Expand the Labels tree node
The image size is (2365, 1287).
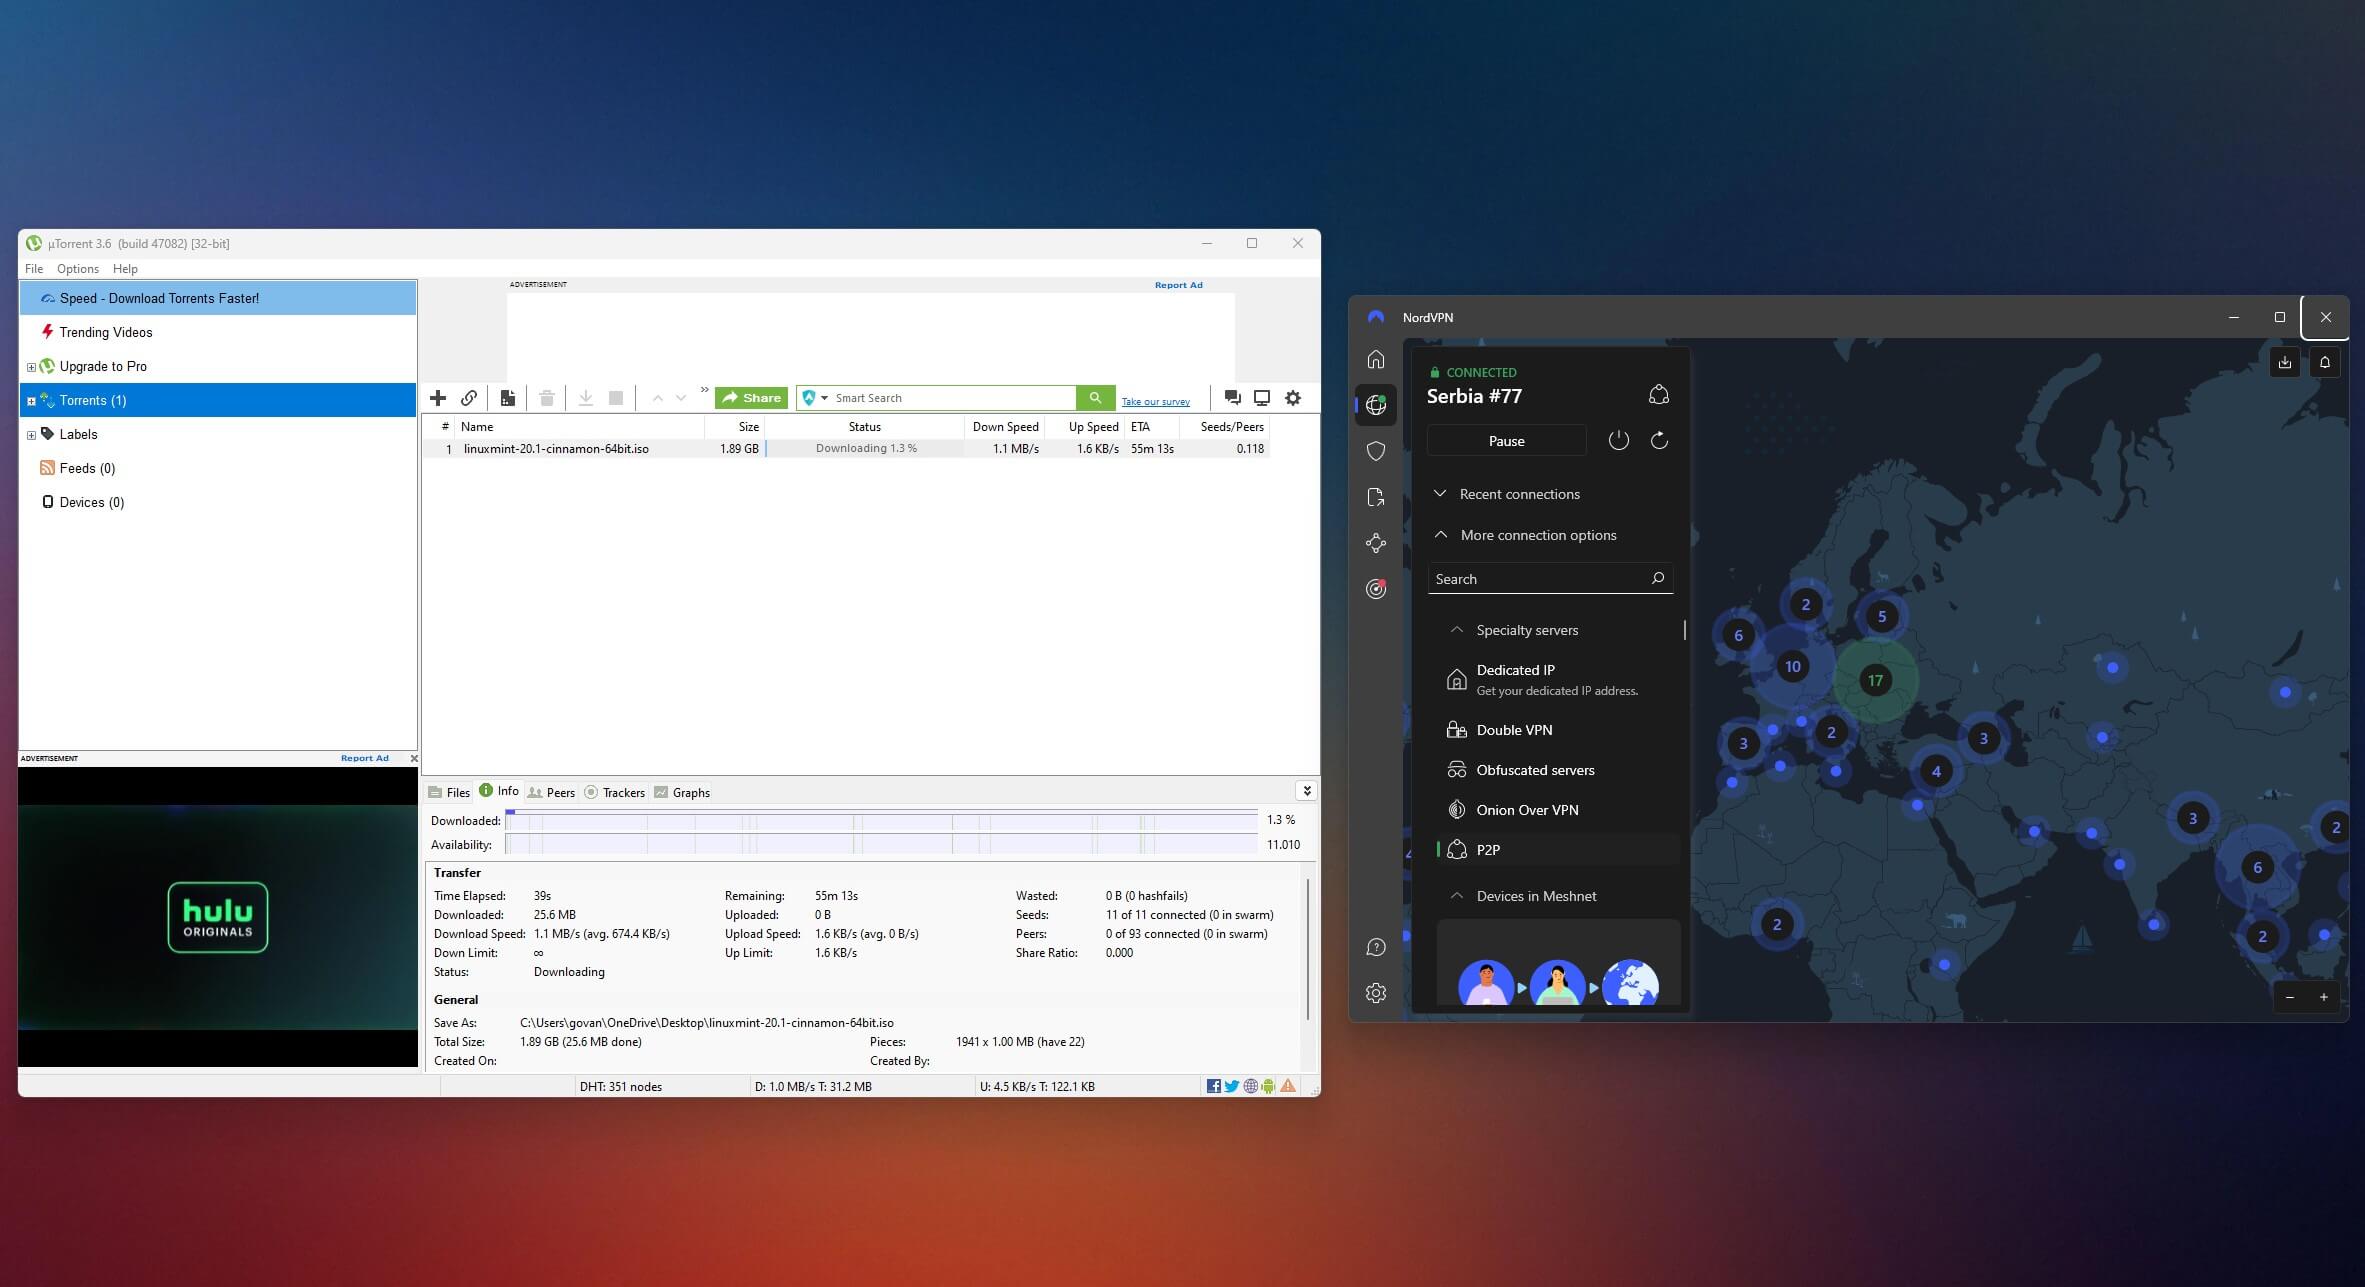point(31,435)
